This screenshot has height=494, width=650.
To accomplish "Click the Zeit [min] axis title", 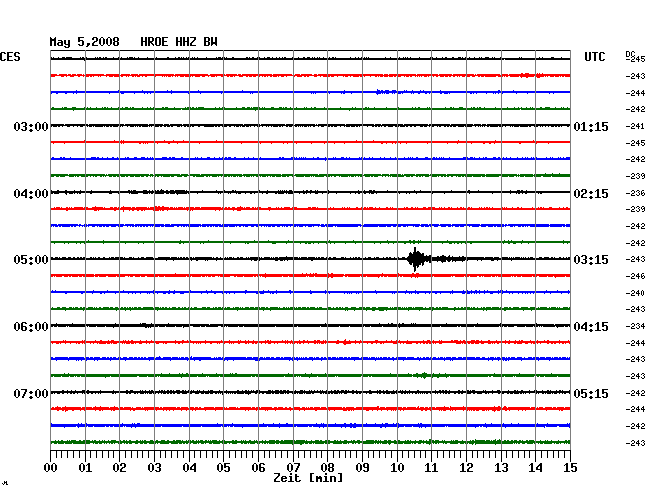I will pos(308,478).
